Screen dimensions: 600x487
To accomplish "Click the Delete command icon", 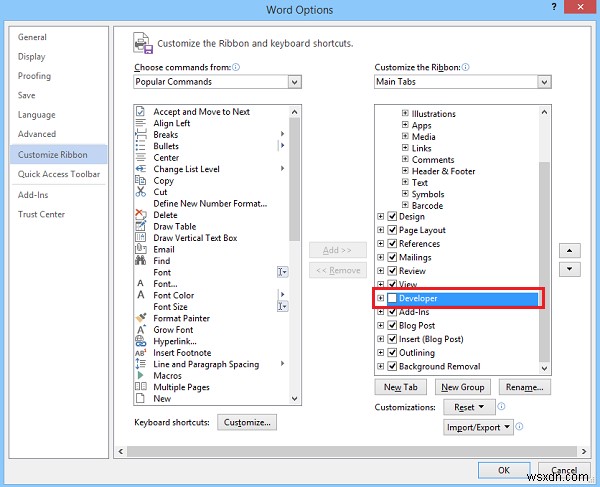I will pos(140,215).
